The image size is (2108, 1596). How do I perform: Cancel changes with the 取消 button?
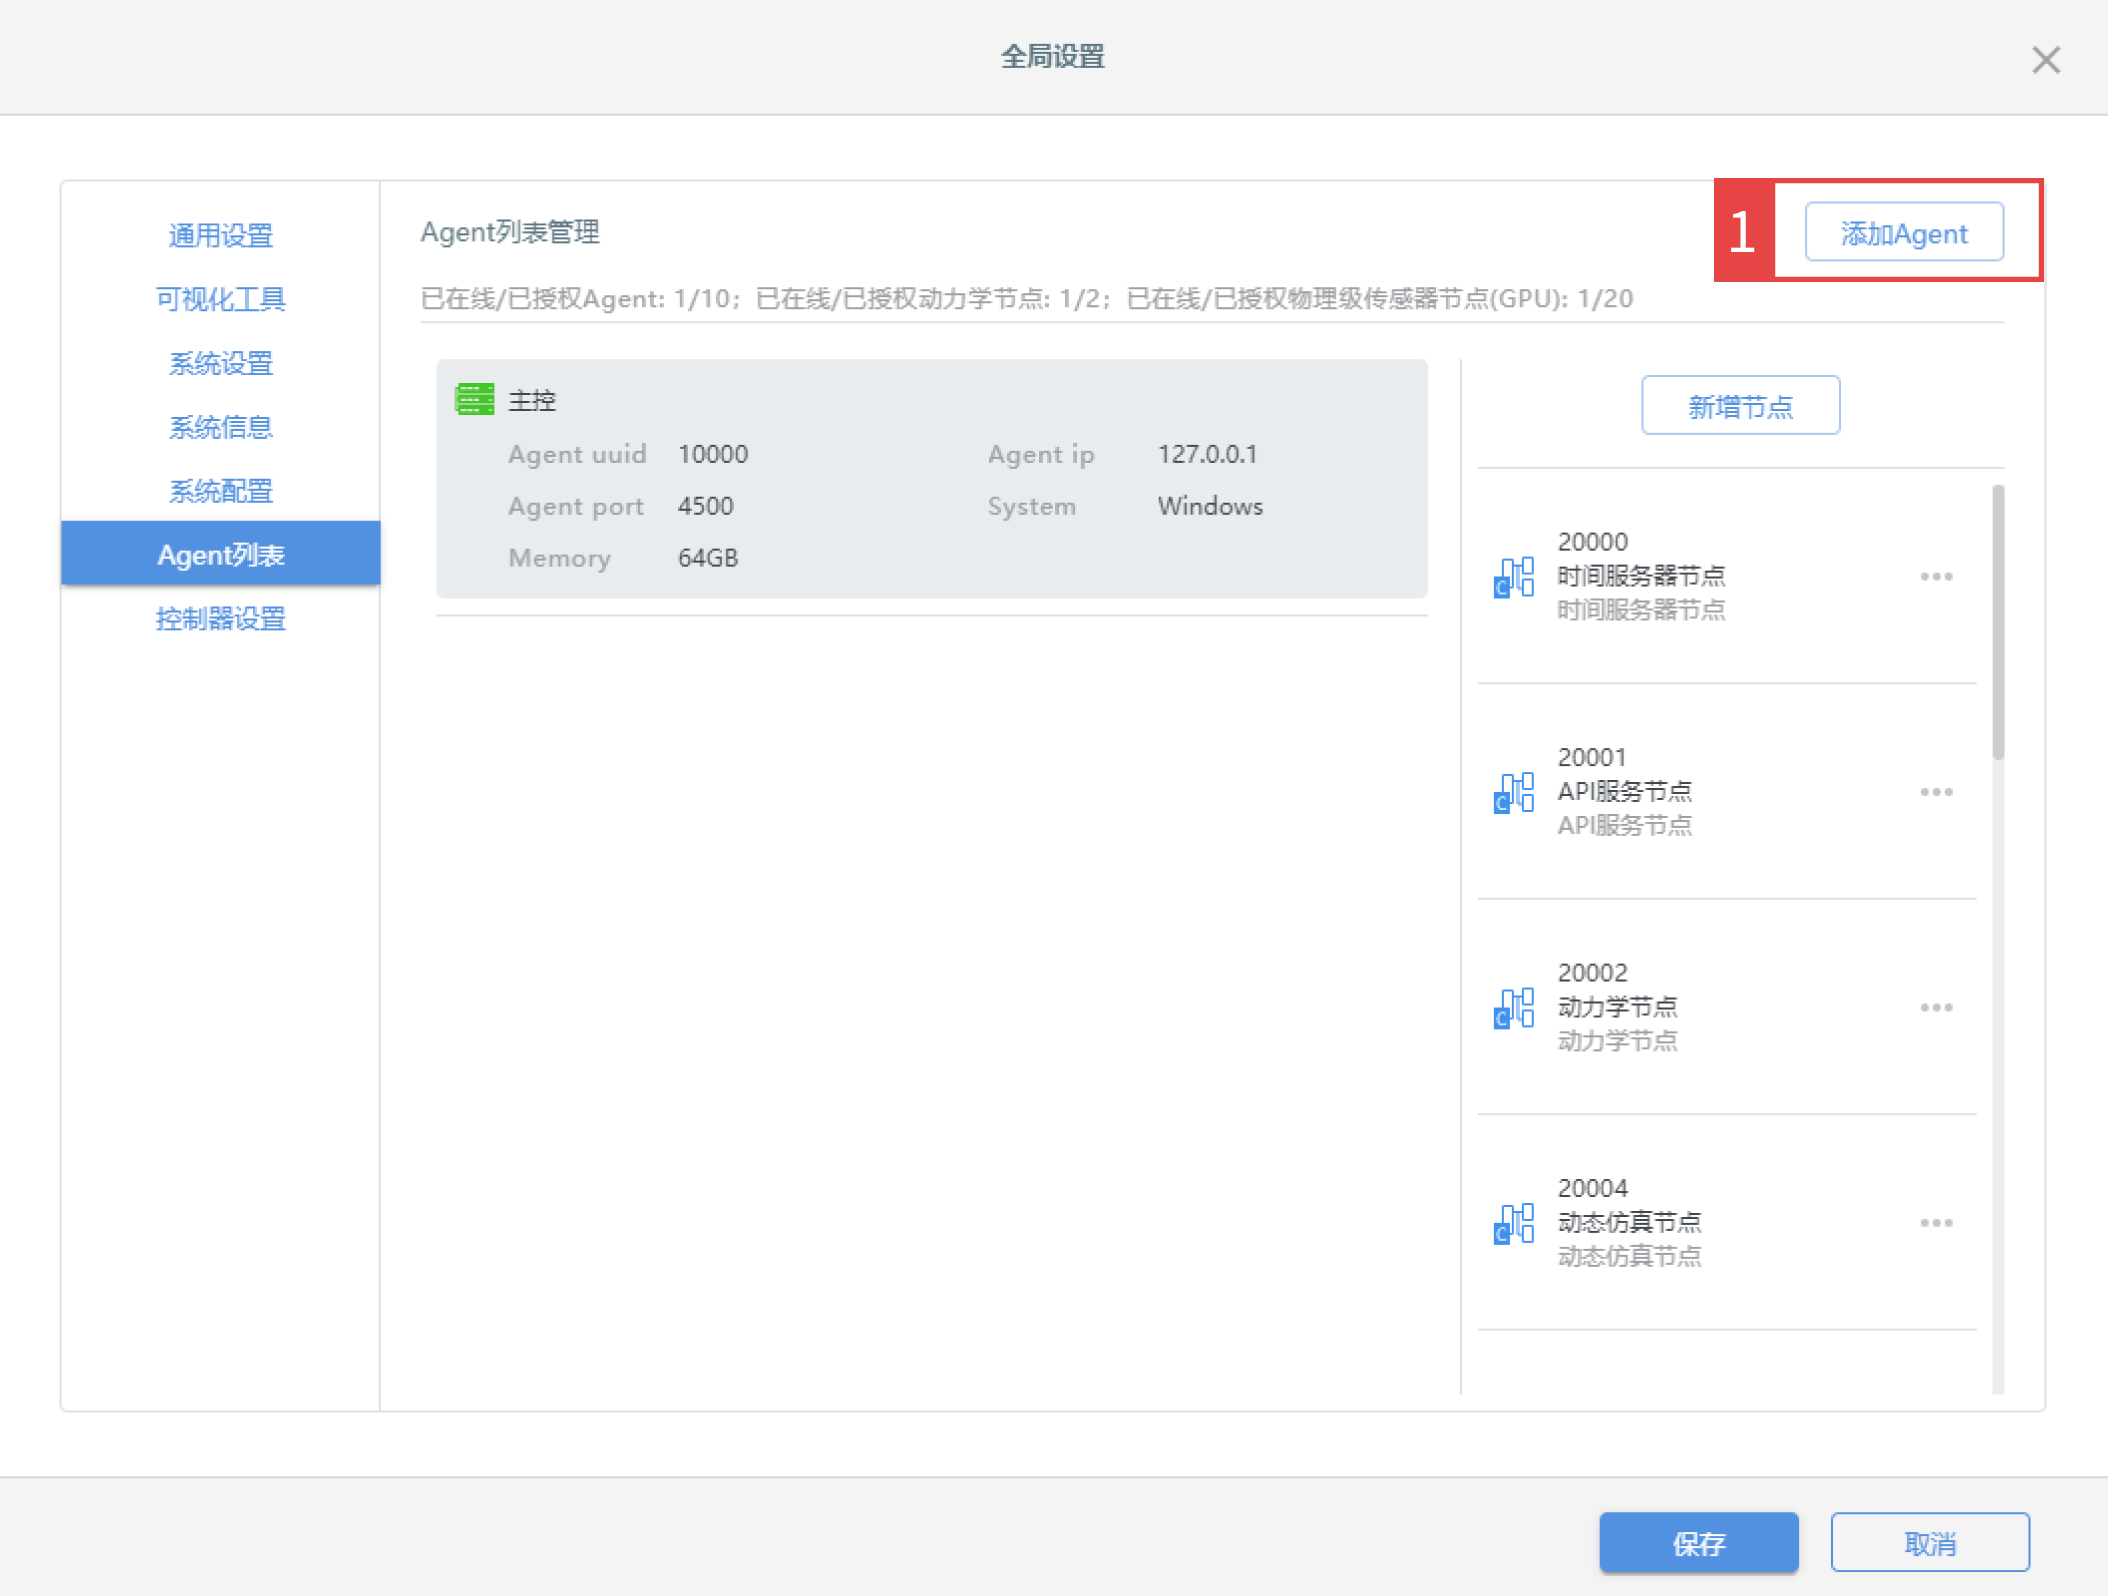[x=1930, y=1542]
